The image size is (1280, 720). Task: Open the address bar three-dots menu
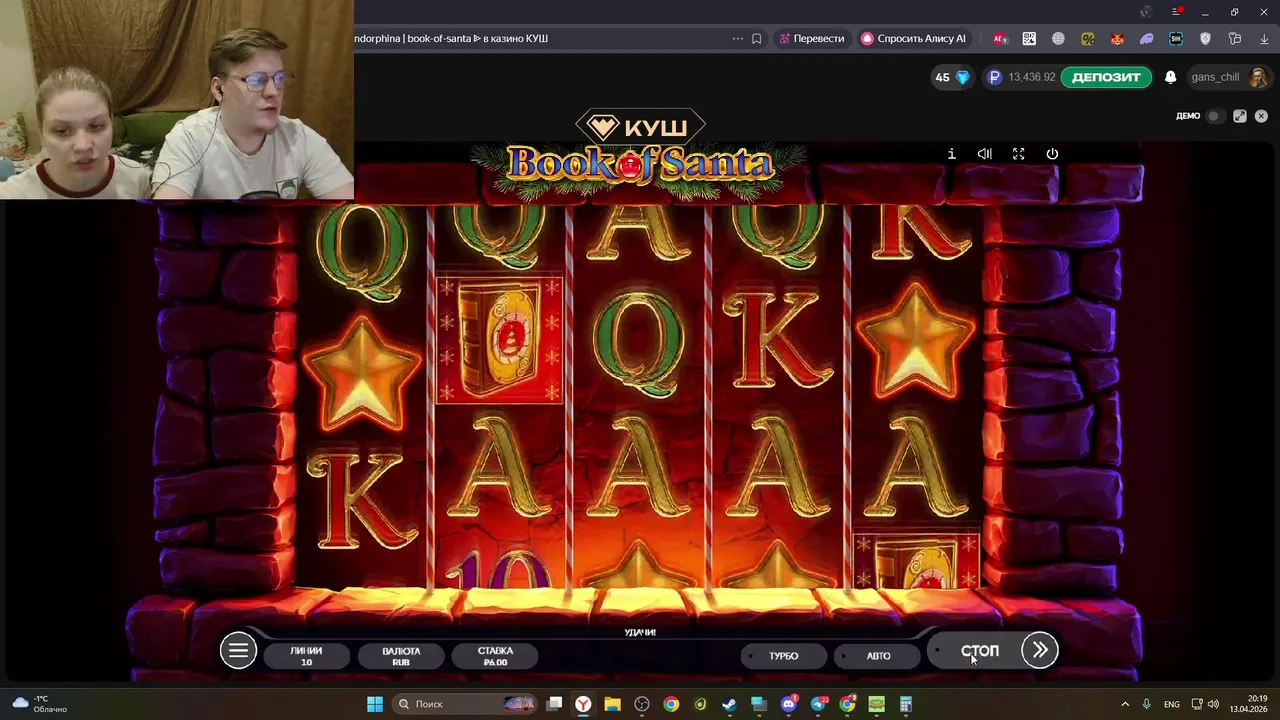click(738, 38)
